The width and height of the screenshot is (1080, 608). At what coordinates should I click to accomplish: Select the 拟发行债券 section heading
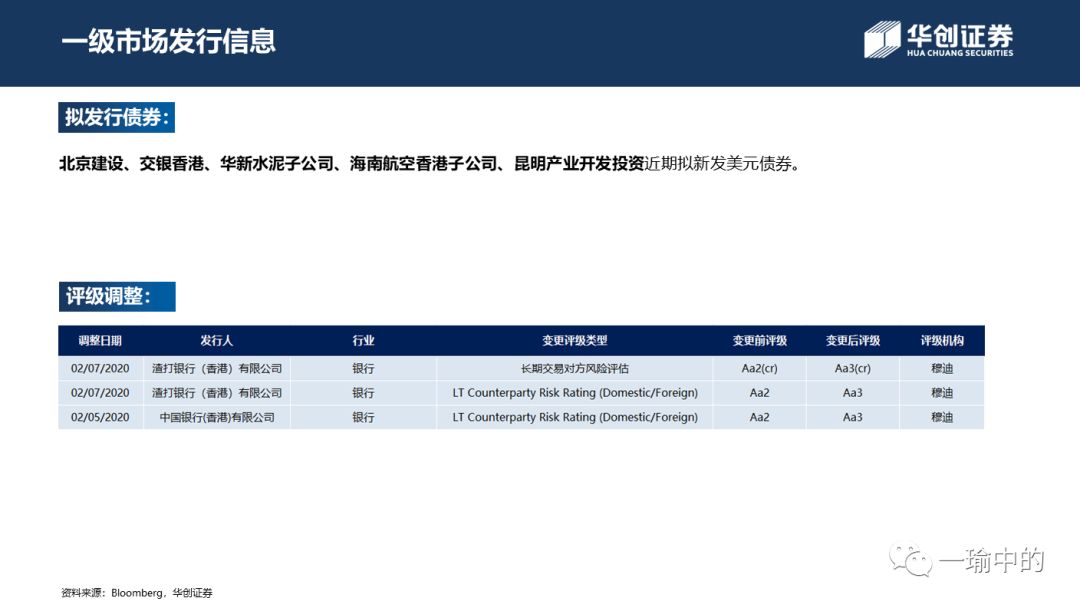click(x=116, y=117)
